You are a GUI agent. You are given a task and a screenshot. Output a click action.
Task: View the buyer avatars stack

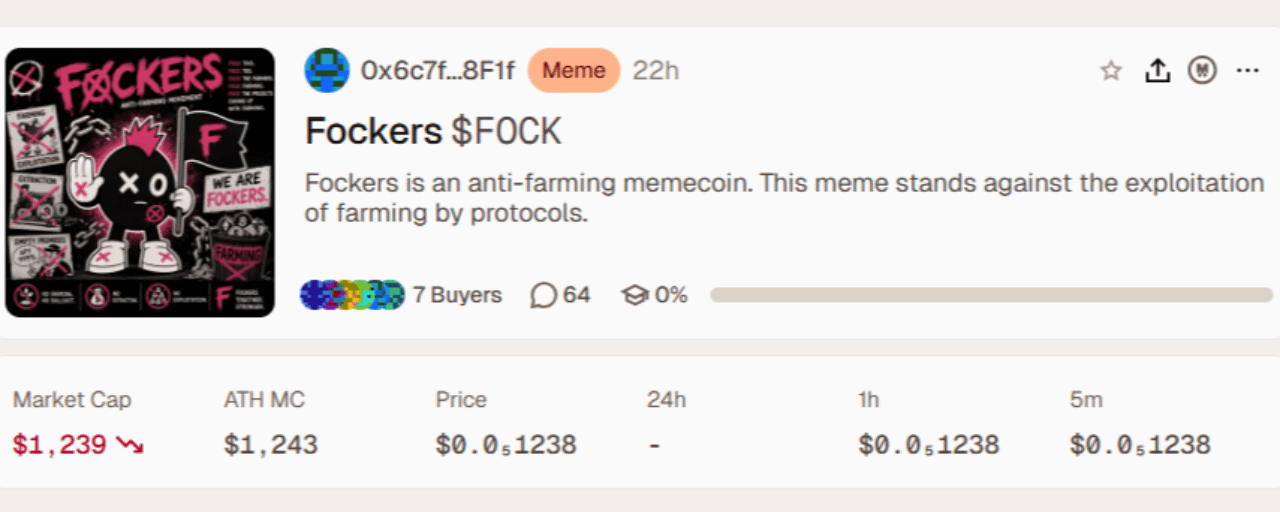click(x=352, y=295)
